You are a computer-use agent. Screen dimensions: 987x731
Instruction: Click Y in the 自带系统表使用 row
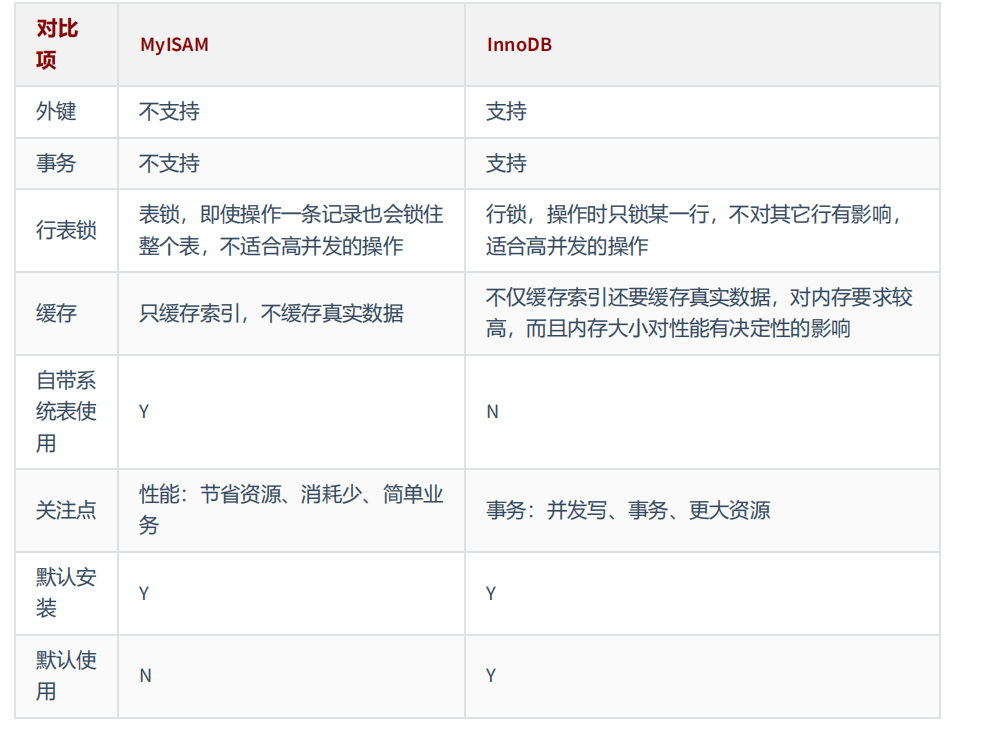pyautogui.click(x=144, y=412)
